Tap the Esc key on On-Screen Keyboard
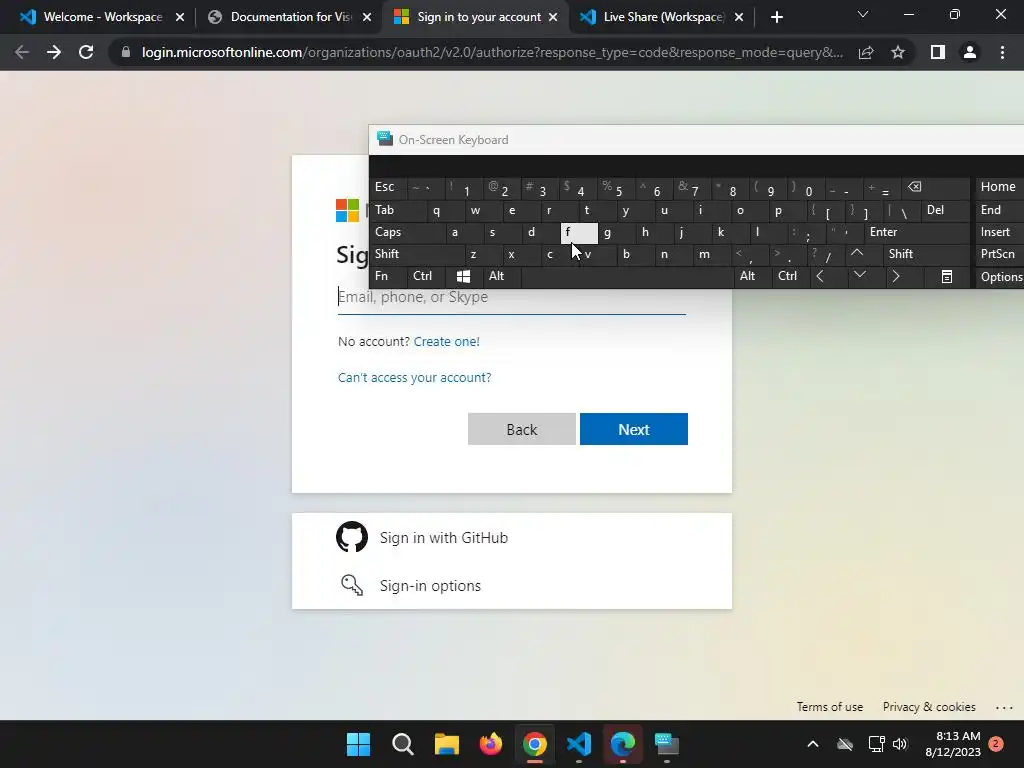The width and height of the screenshot is (1024, 768). pyautogui.click(x=389, y=188)
